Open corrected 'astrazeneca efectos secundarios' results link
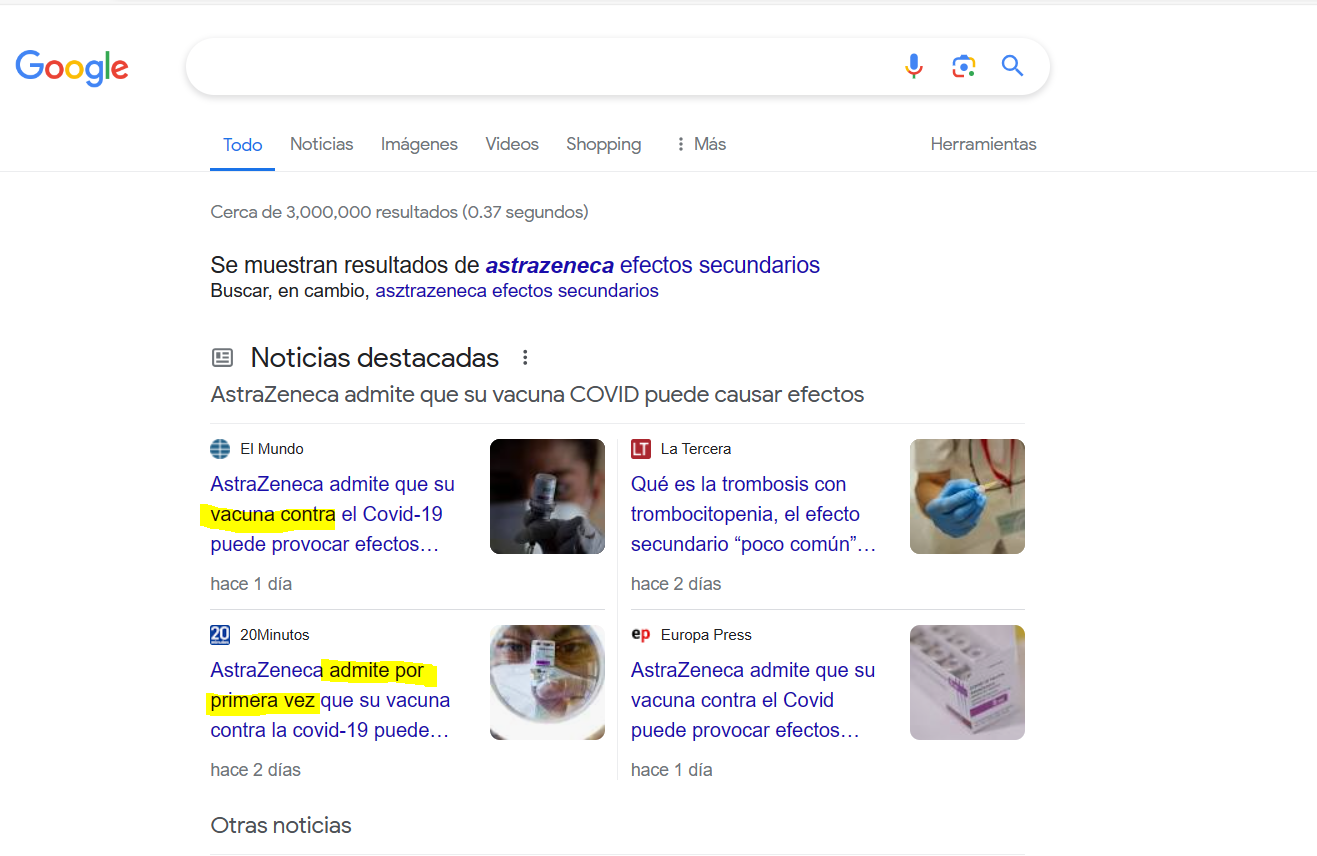 653,265
